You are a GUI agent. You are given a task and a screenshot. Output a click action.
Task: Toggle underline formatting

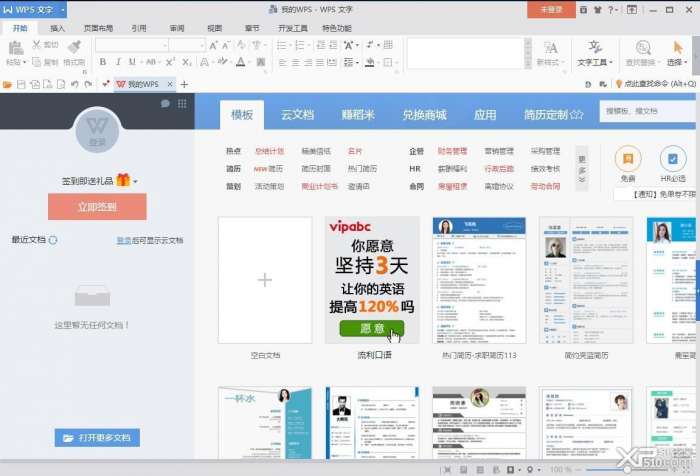[132, 62]
